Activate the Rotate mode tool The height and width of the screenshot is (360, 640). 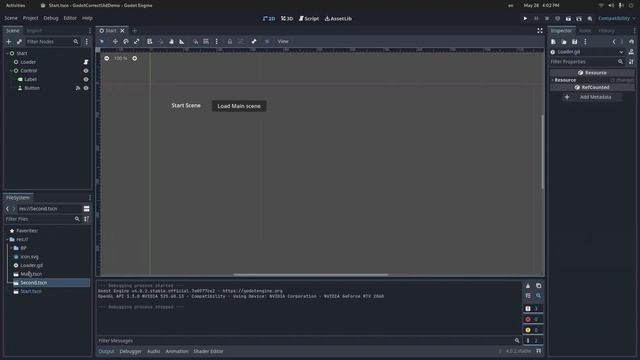(x=126, y=41)
